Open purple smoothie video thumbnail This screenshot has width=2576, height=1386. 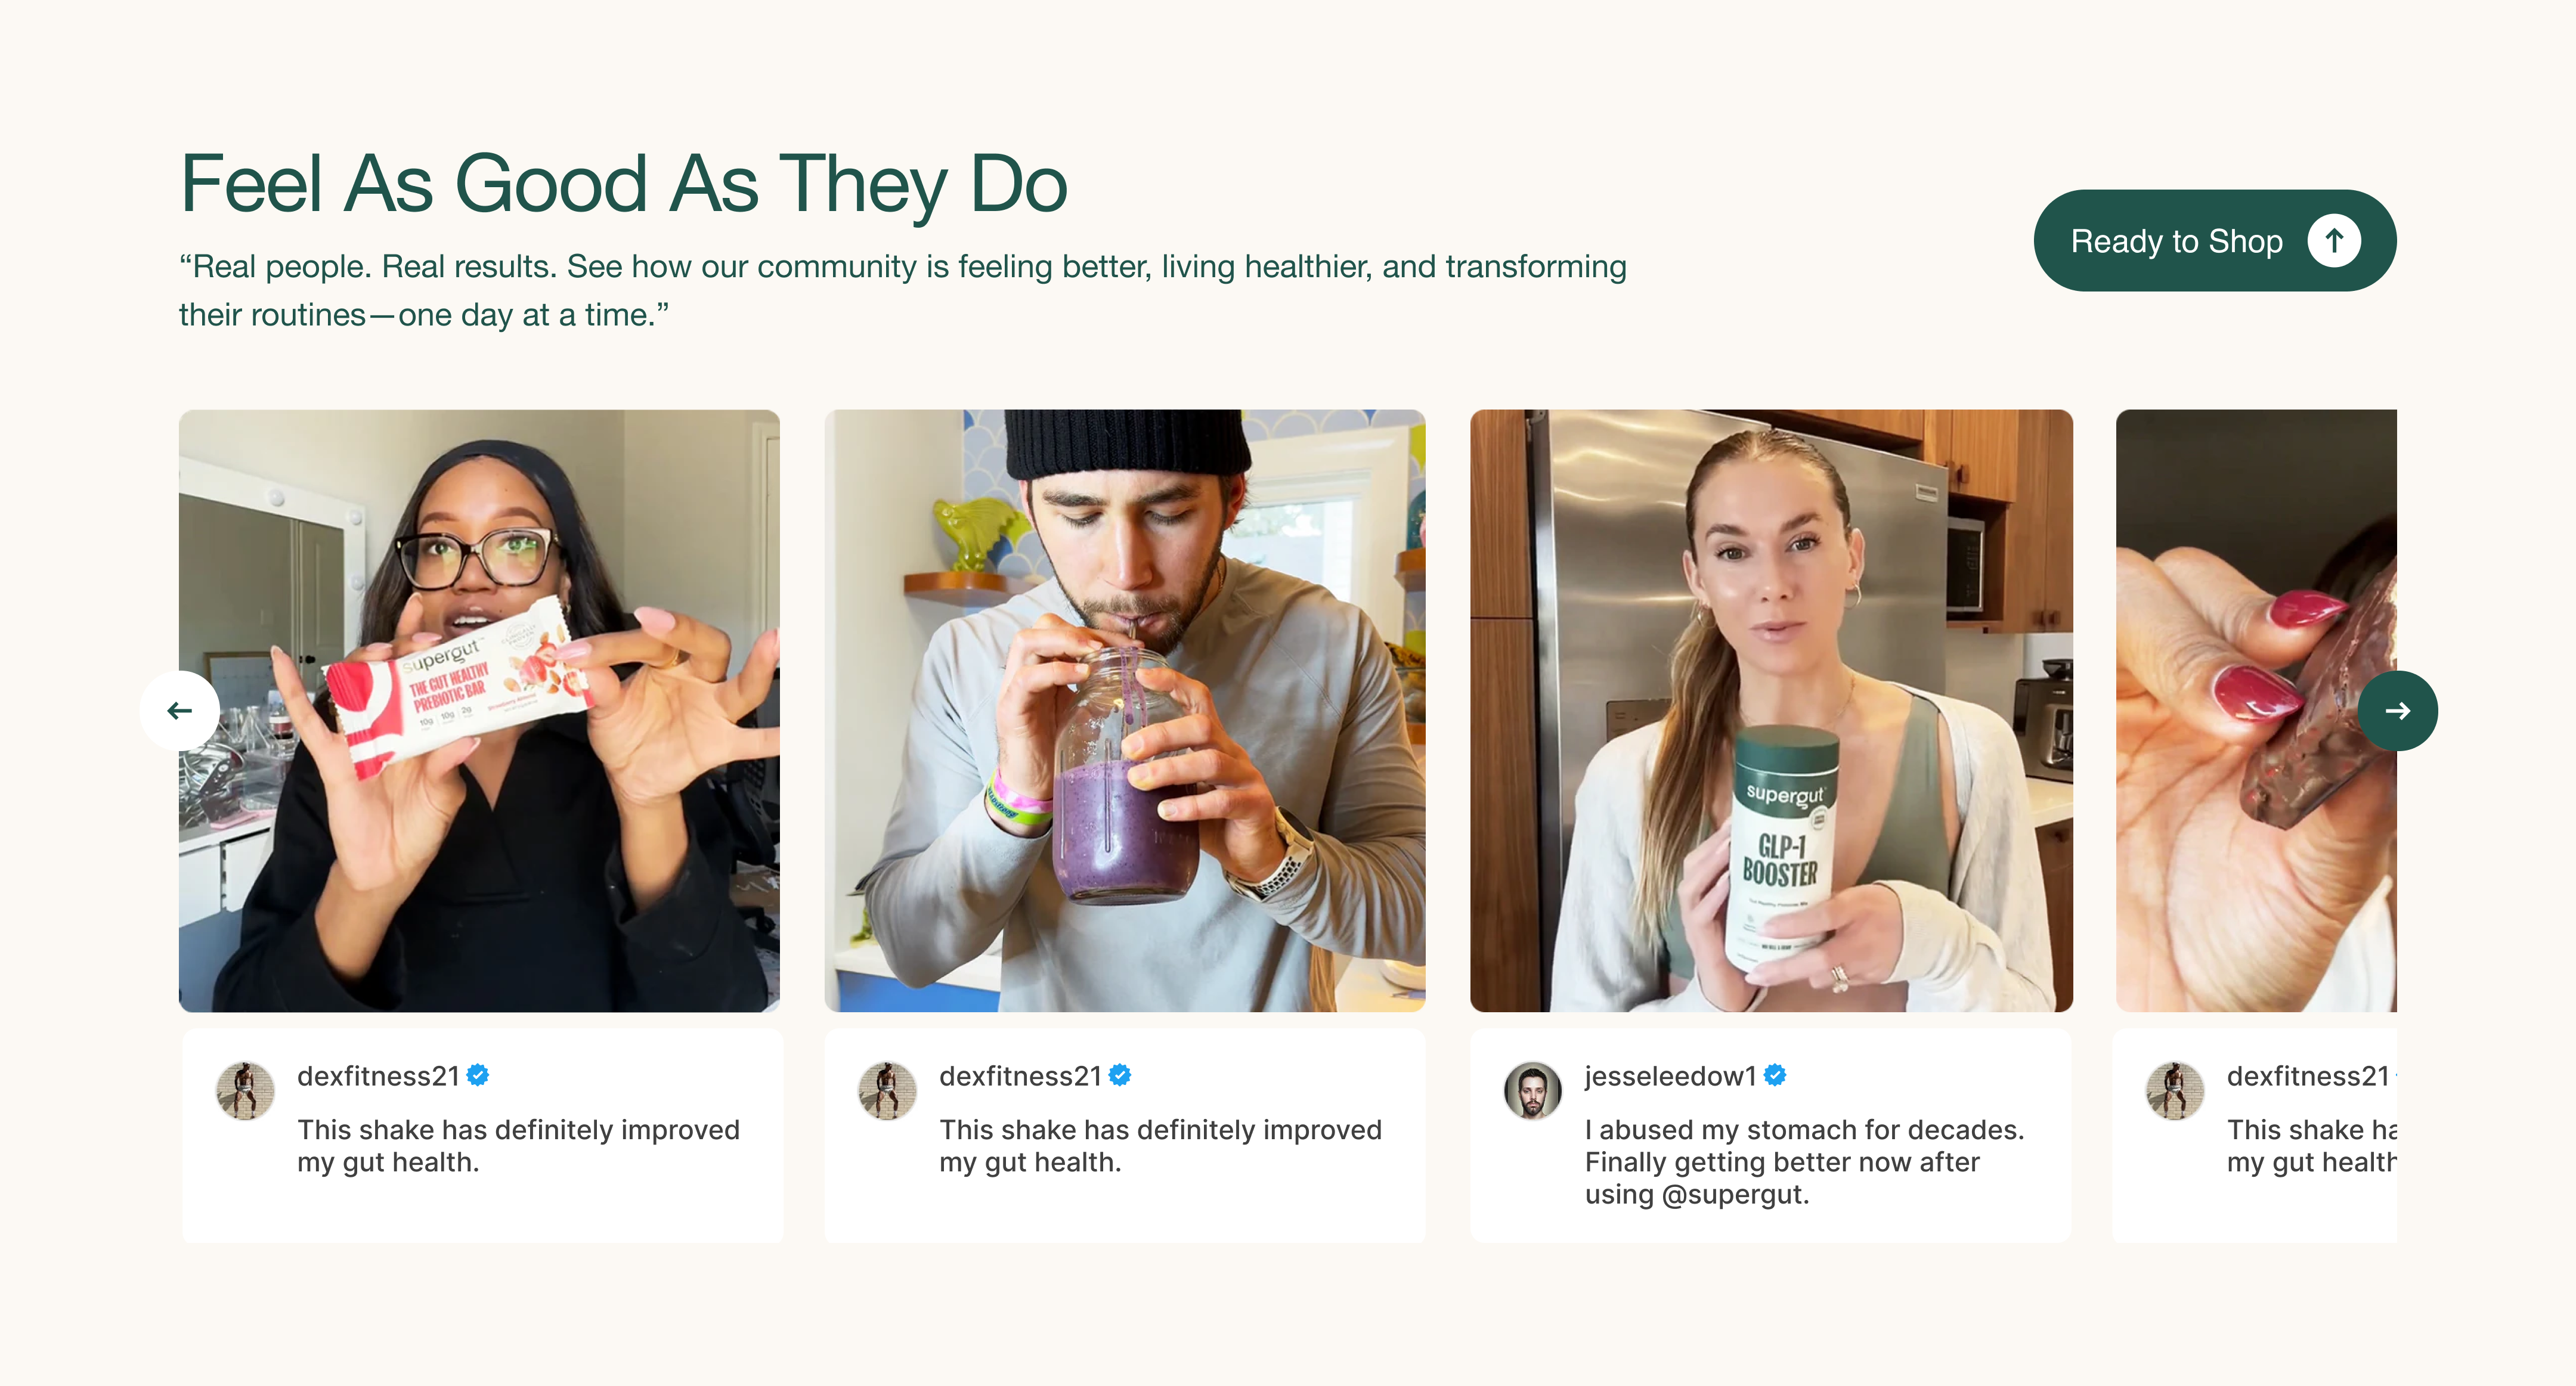point(1124,710)
